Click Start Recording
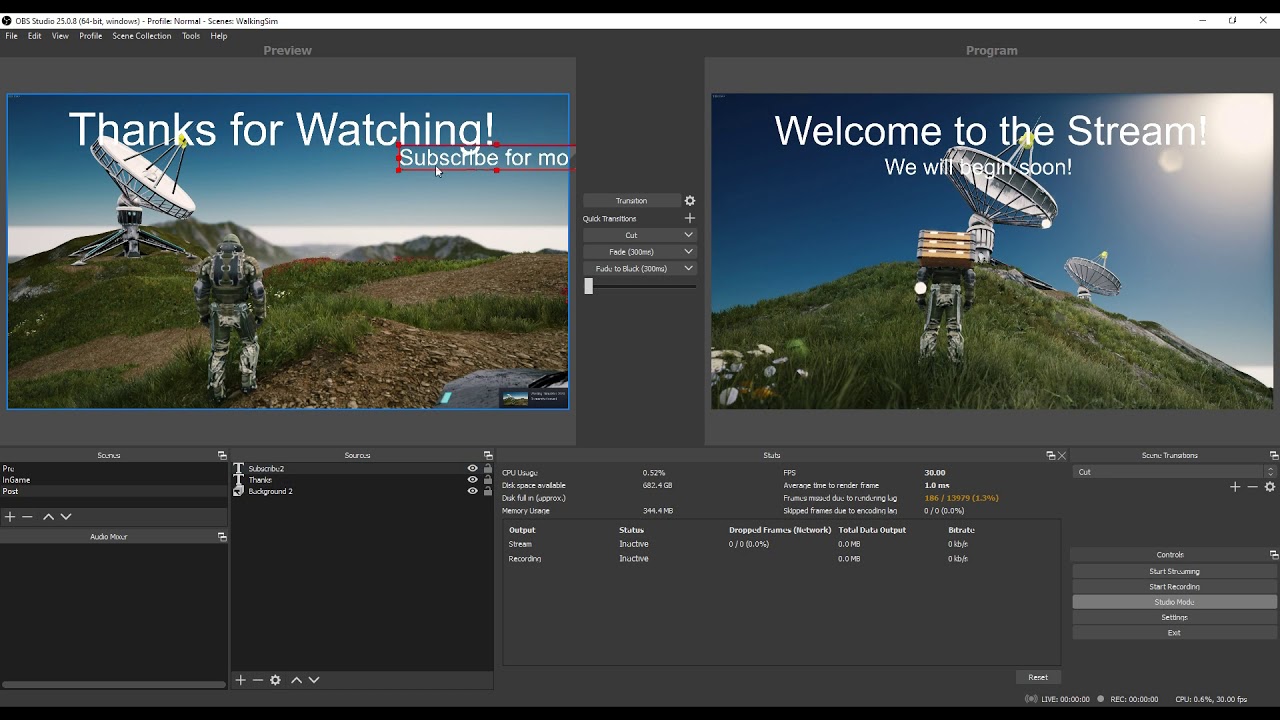Viewport: 1280px width, 720px height. 1174,587
